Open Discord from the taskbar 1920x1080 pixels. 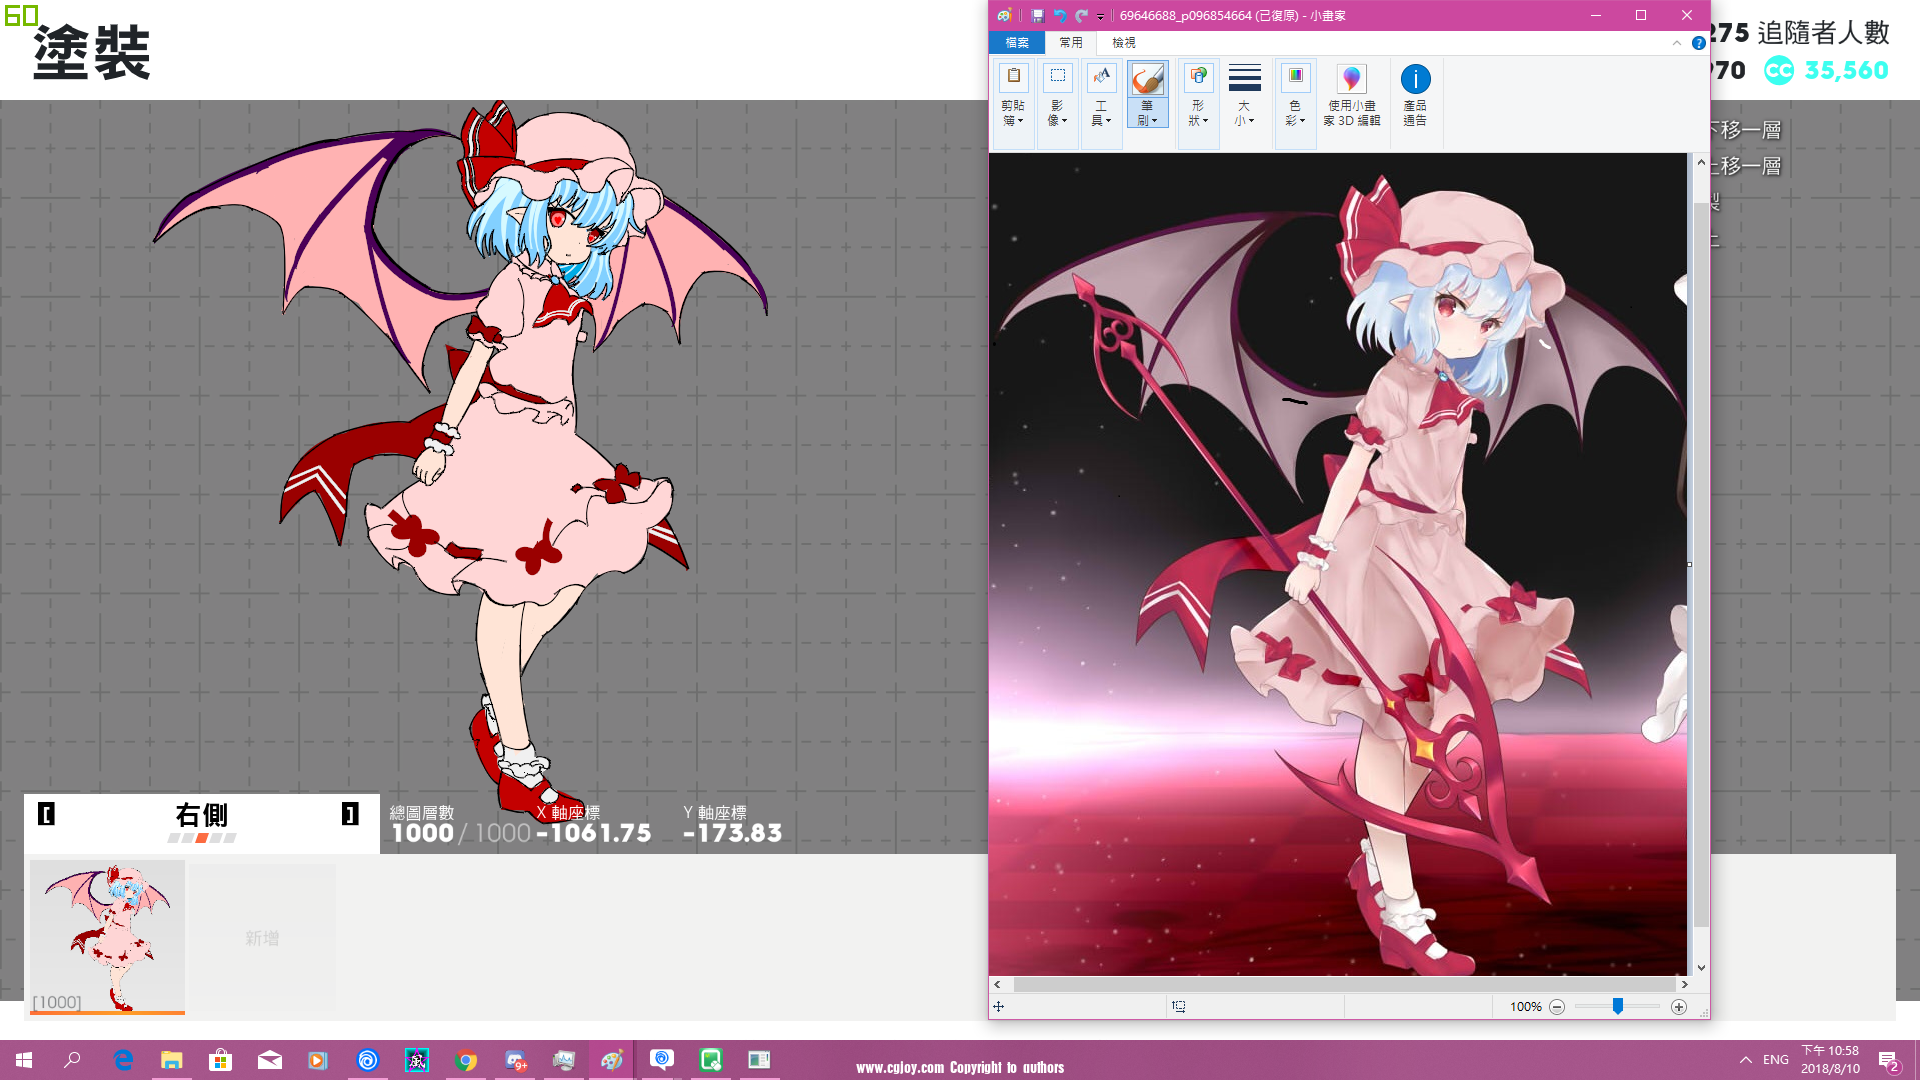click(515, 1060)
